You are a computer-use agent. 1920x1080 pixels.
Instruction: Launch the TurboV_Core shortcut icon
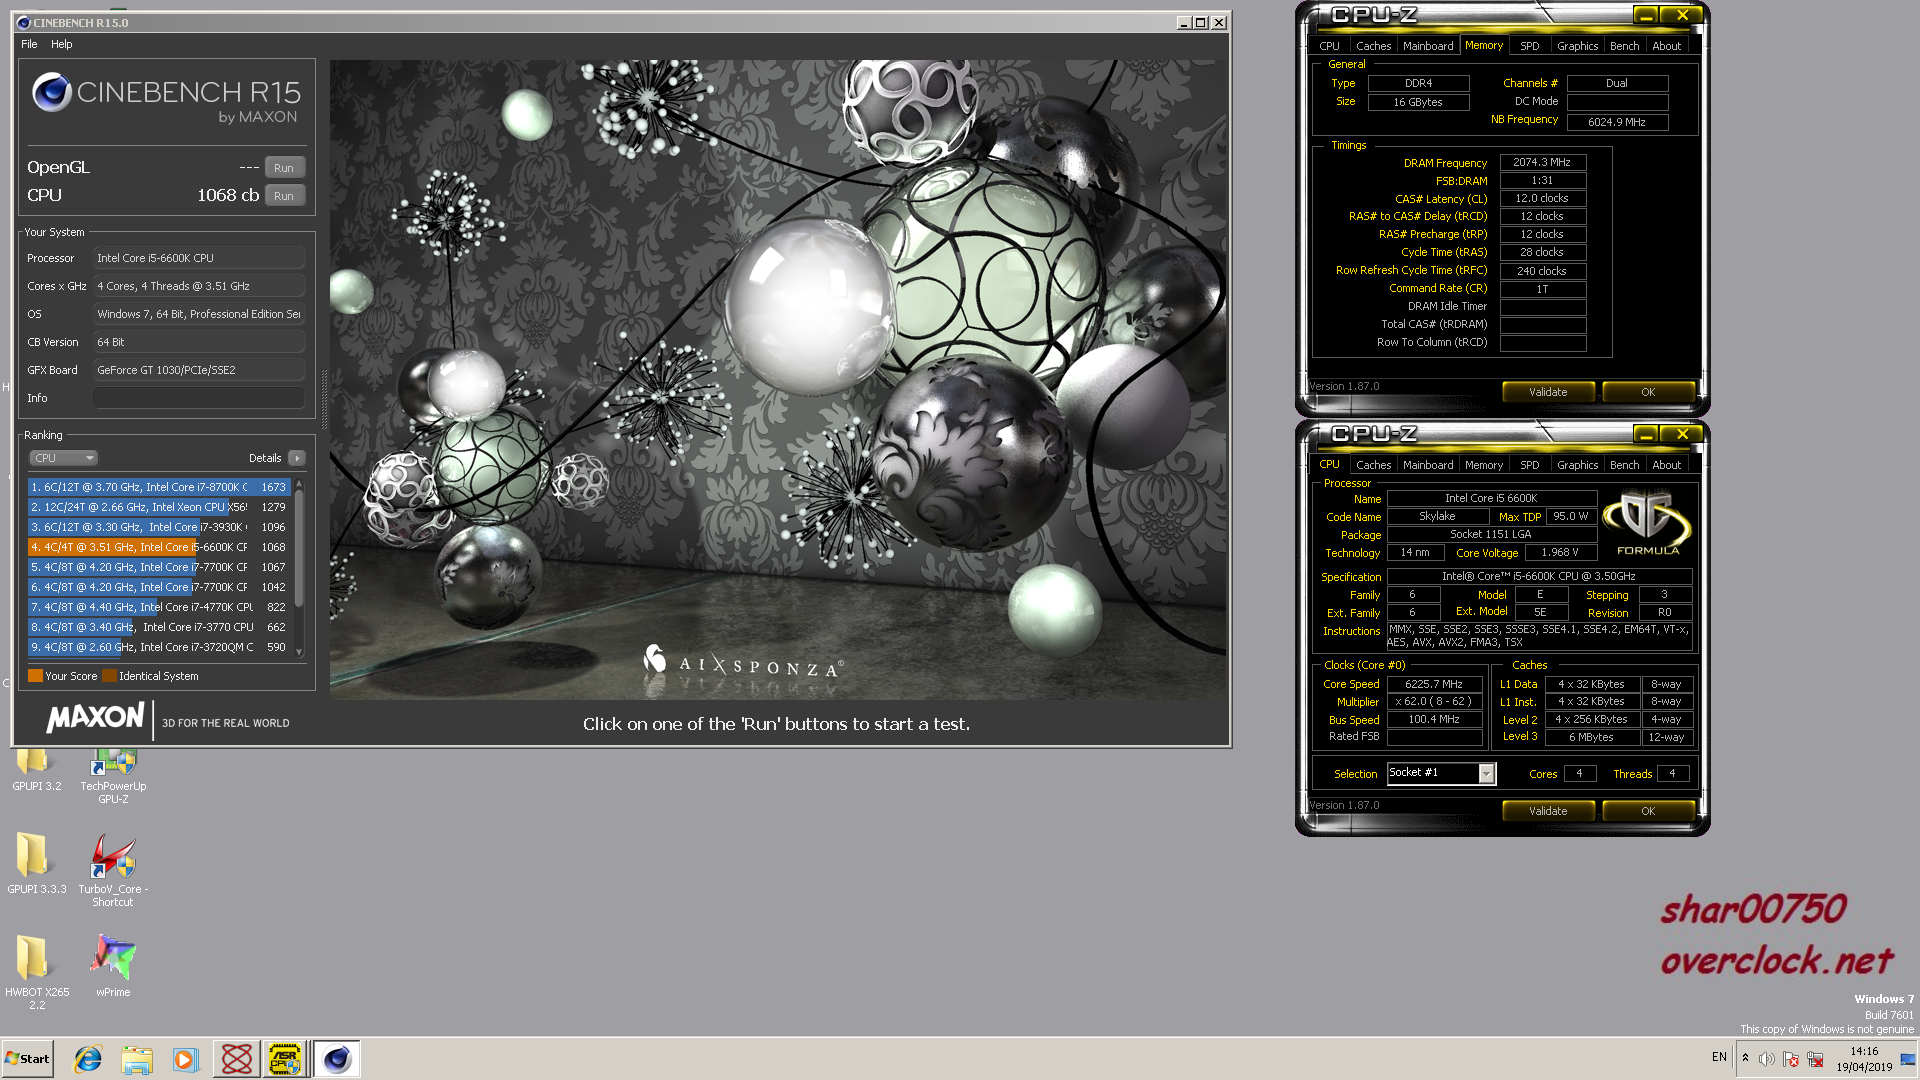[113, 870]
